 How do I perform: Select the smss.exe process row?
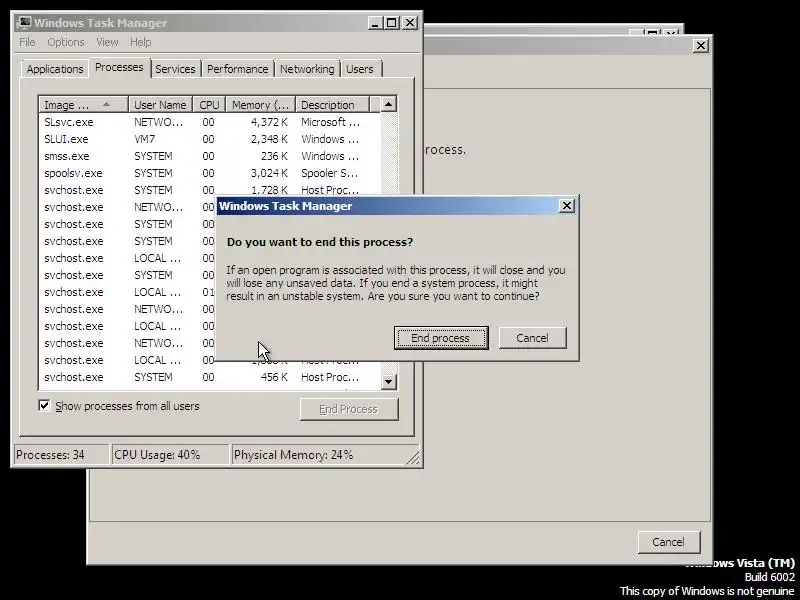tap(209, 156)
